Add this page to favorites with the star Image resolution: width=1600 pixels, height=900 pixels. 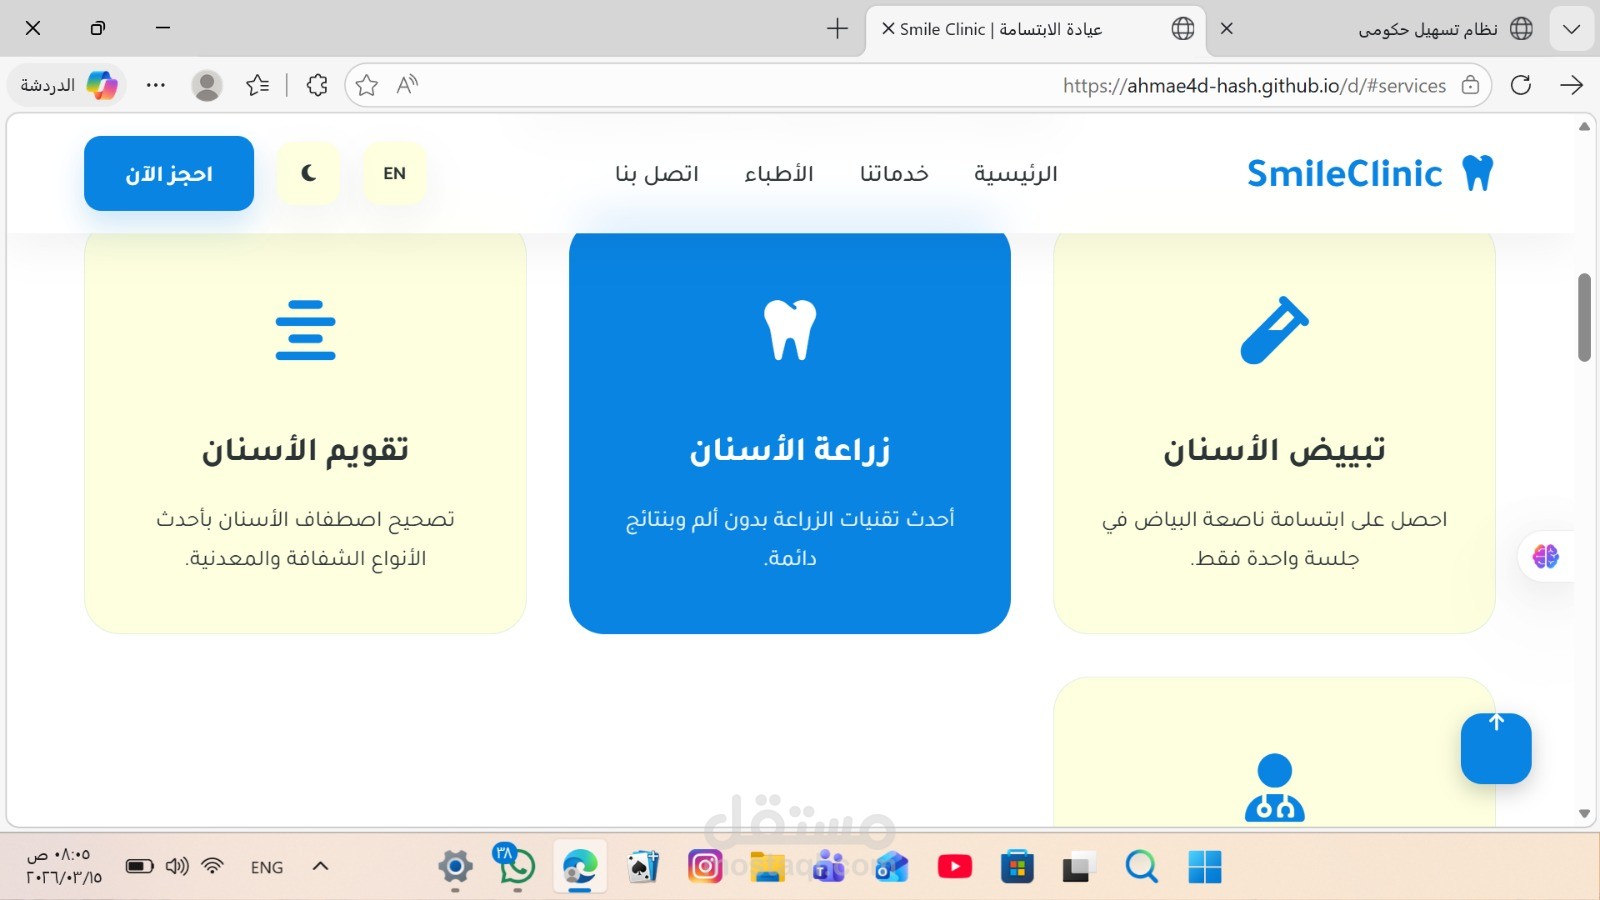367,85
